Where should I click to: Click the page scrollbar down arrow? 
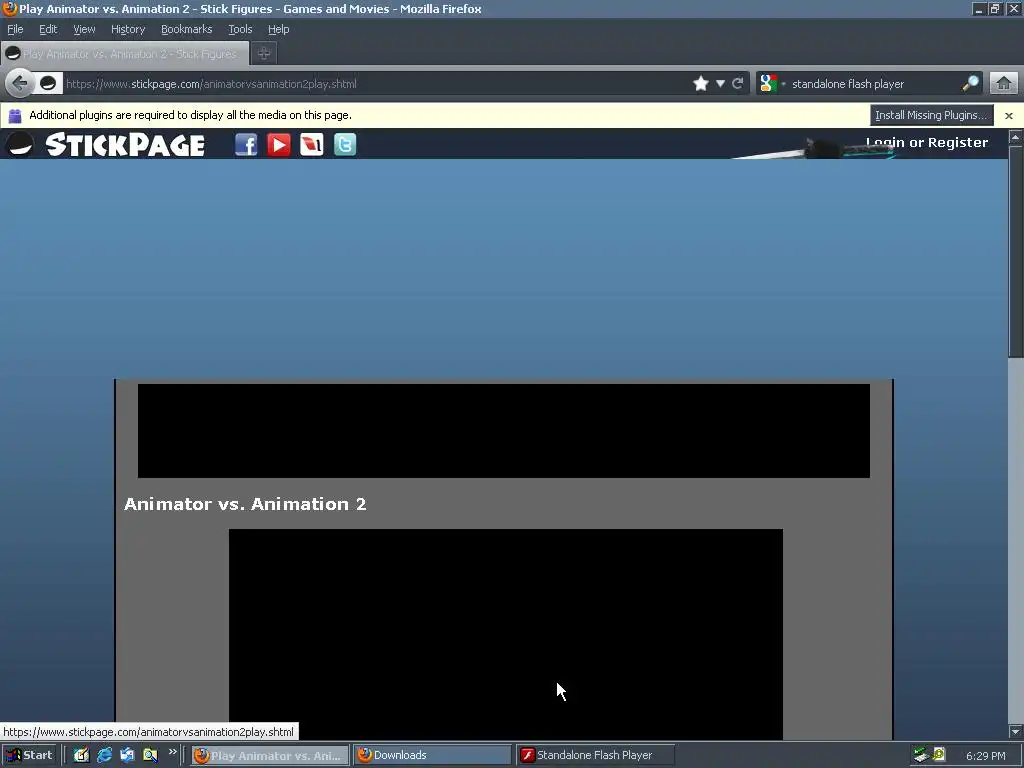pos(1015,732)
